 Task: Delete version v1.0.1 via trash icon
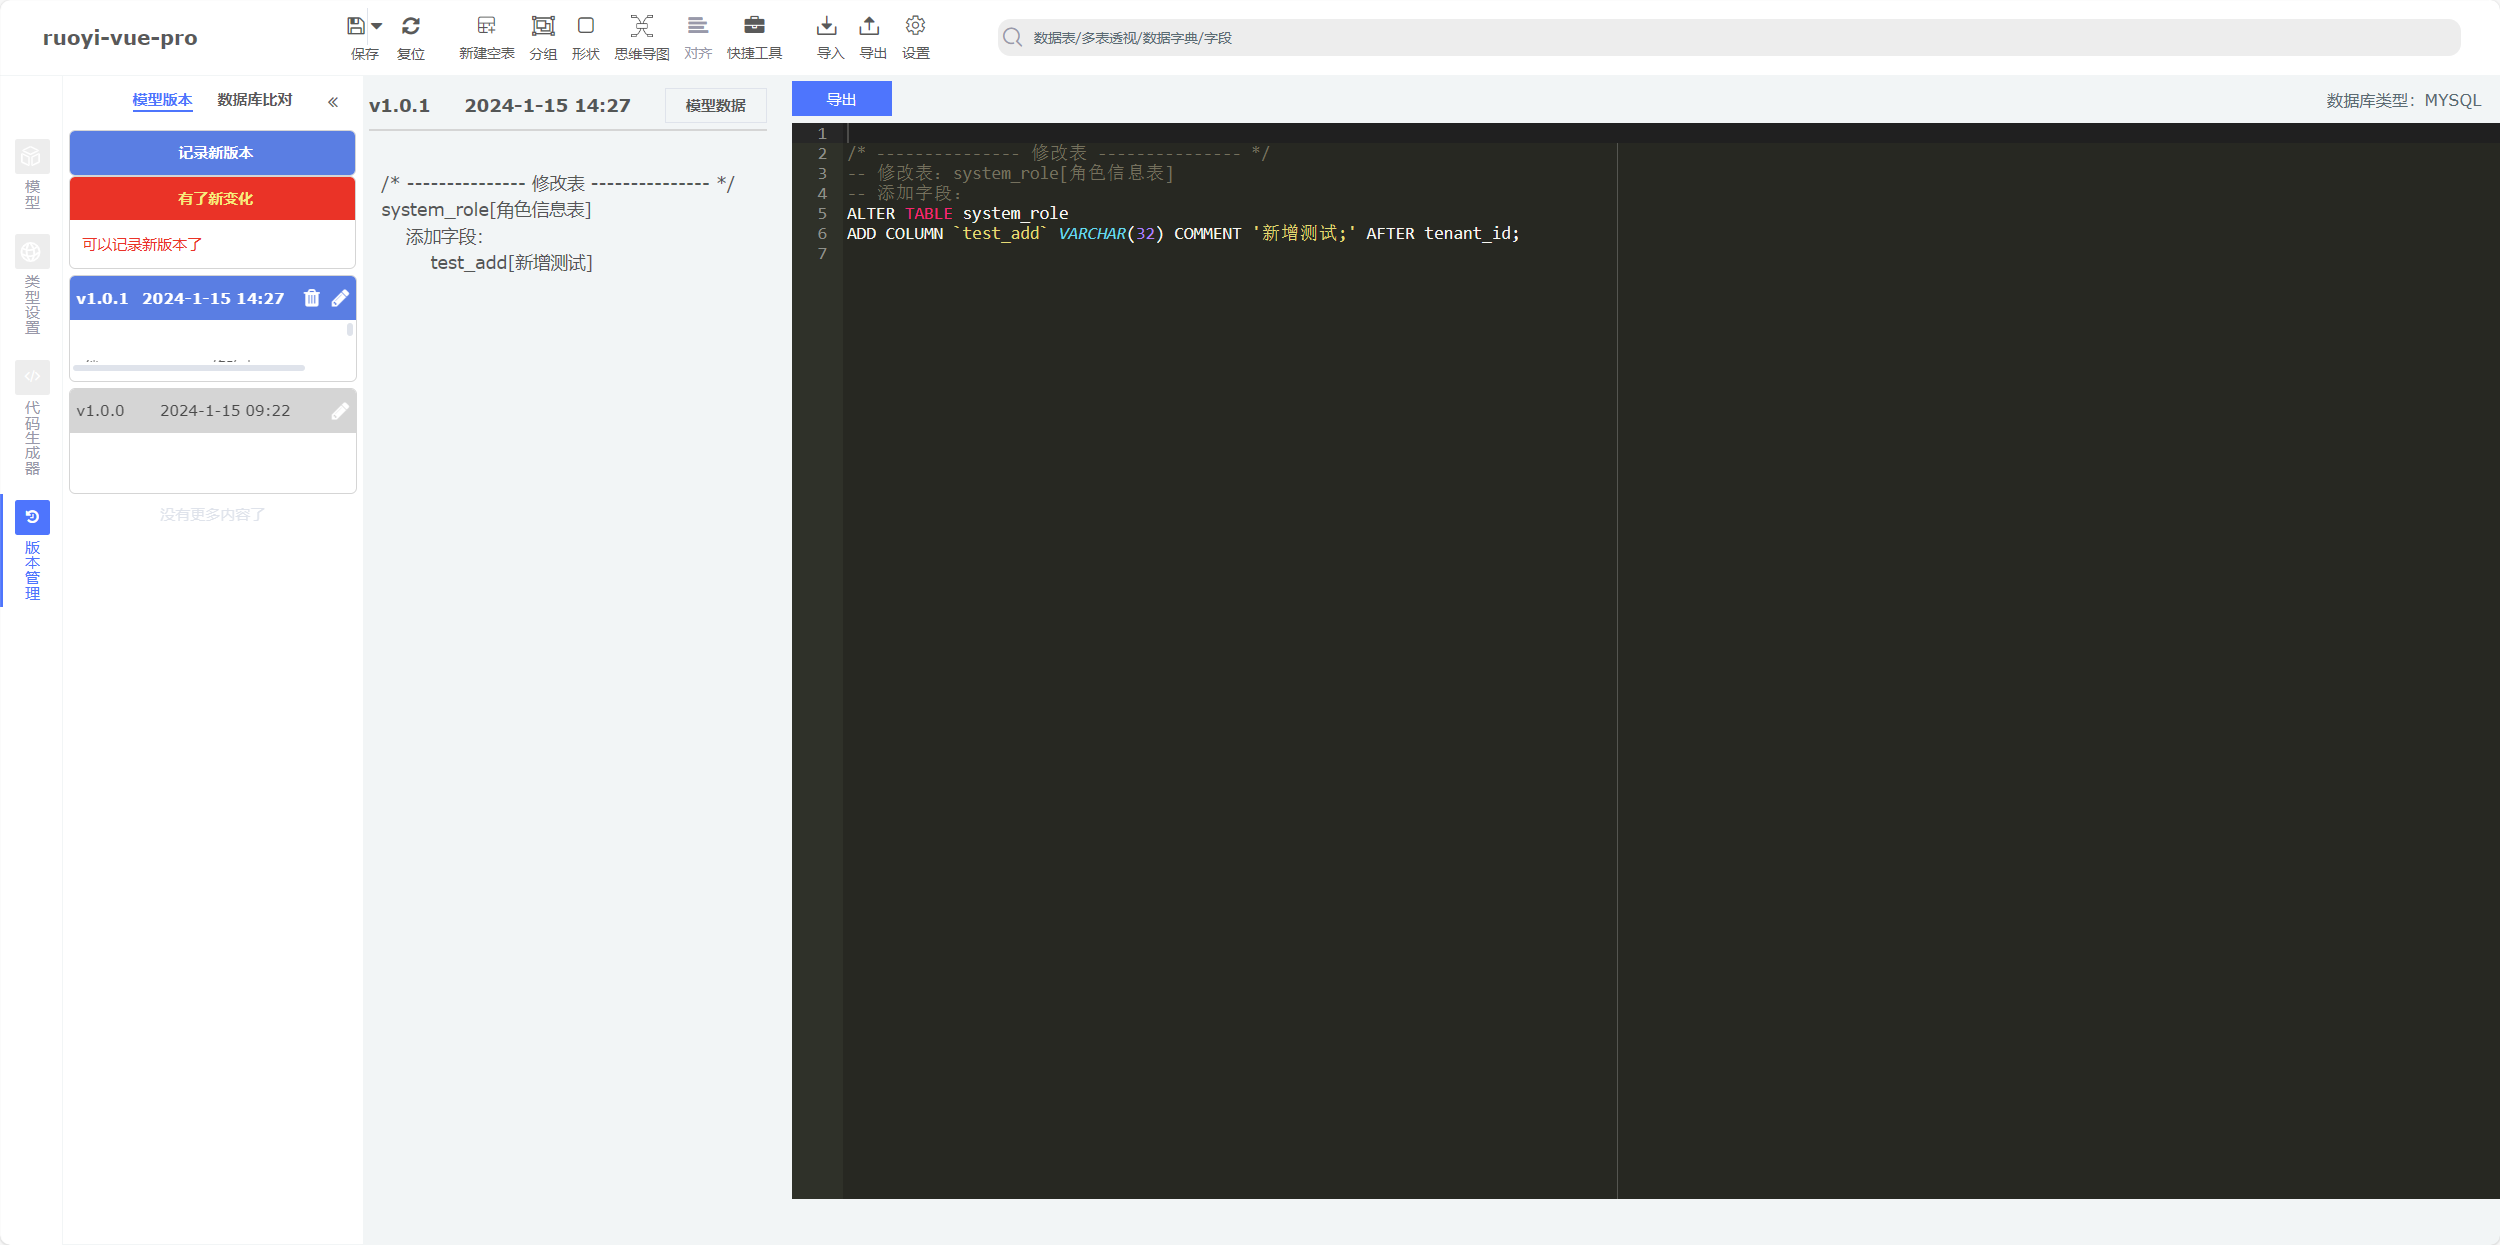[x=312, y=298]
